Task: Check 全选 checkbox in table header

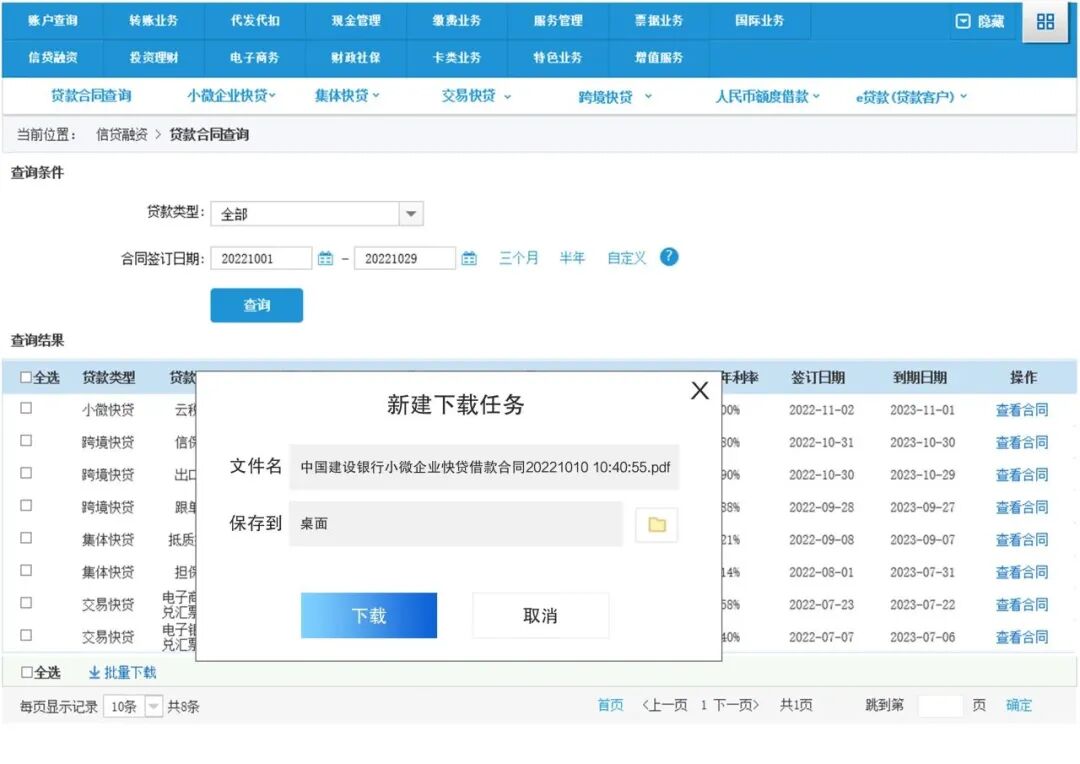Action: (26, 377)
